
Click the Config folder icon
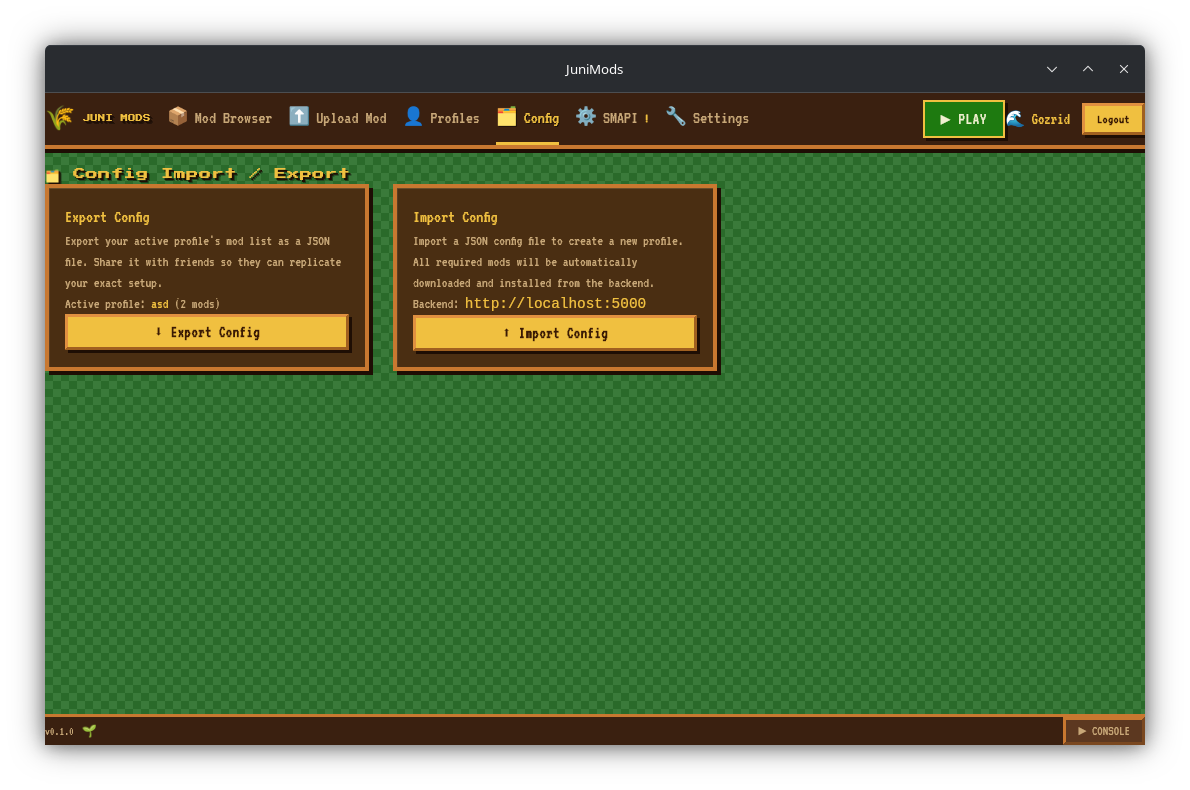(x=506, y=116)
